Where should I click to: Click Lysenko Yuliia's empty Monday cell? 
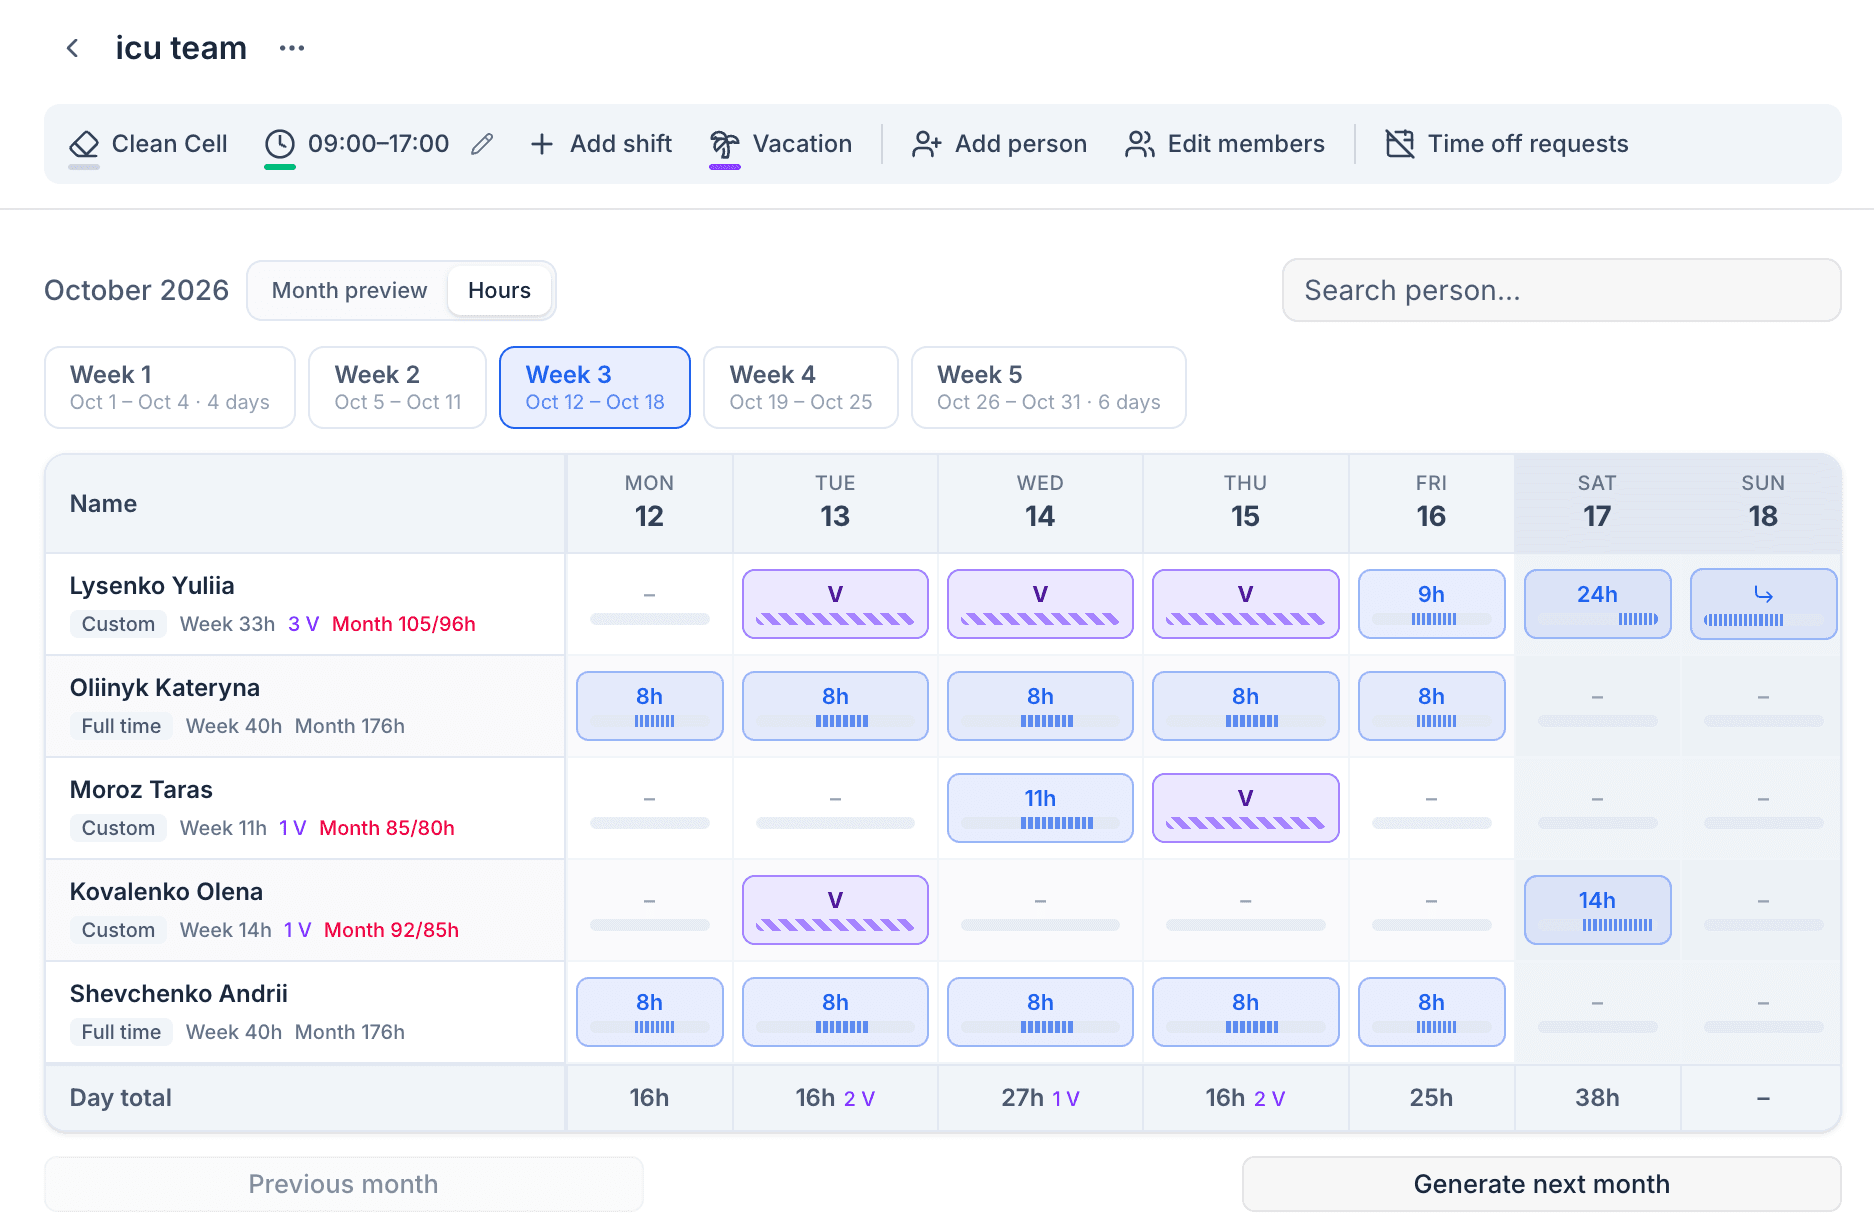pyautogui.click(x=650, y=604)
